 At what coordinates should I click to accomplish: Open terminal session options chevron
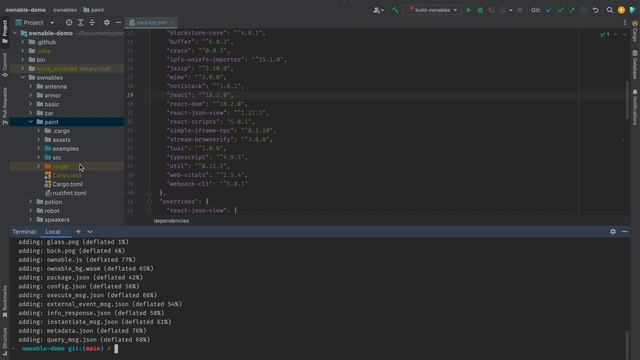tap(90, 232)
